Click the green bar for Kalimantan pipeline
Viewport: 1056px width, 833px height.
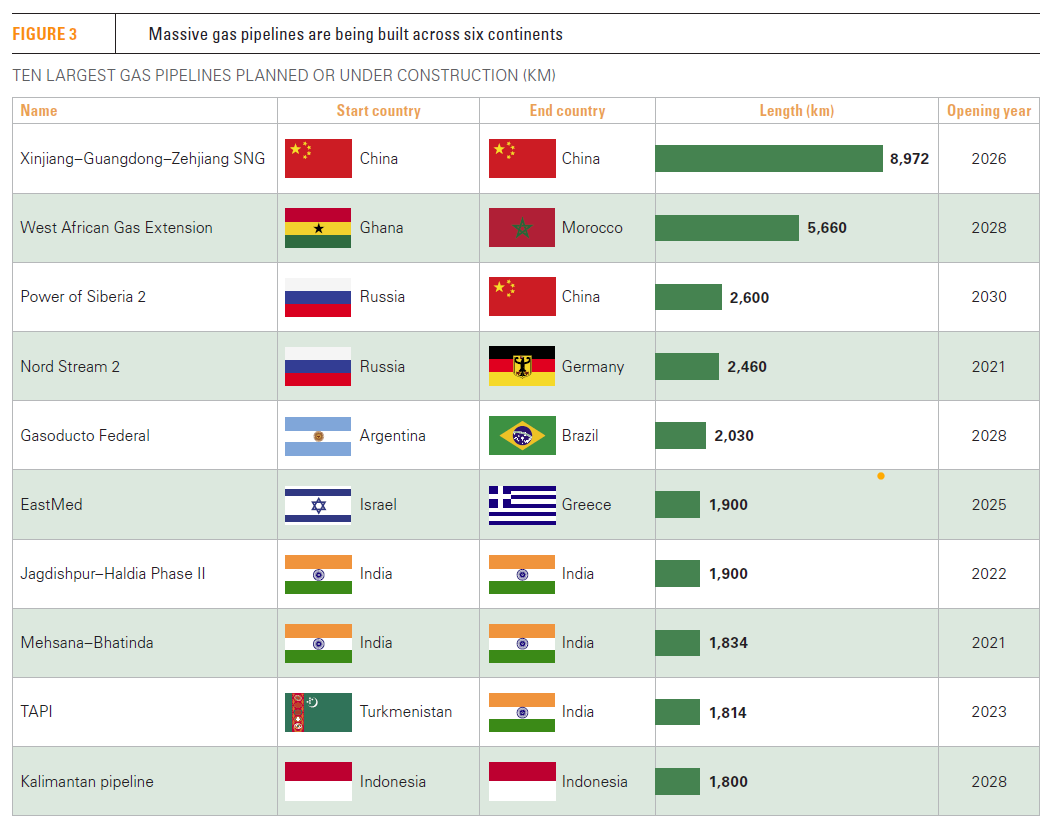[x=677, y=782]
